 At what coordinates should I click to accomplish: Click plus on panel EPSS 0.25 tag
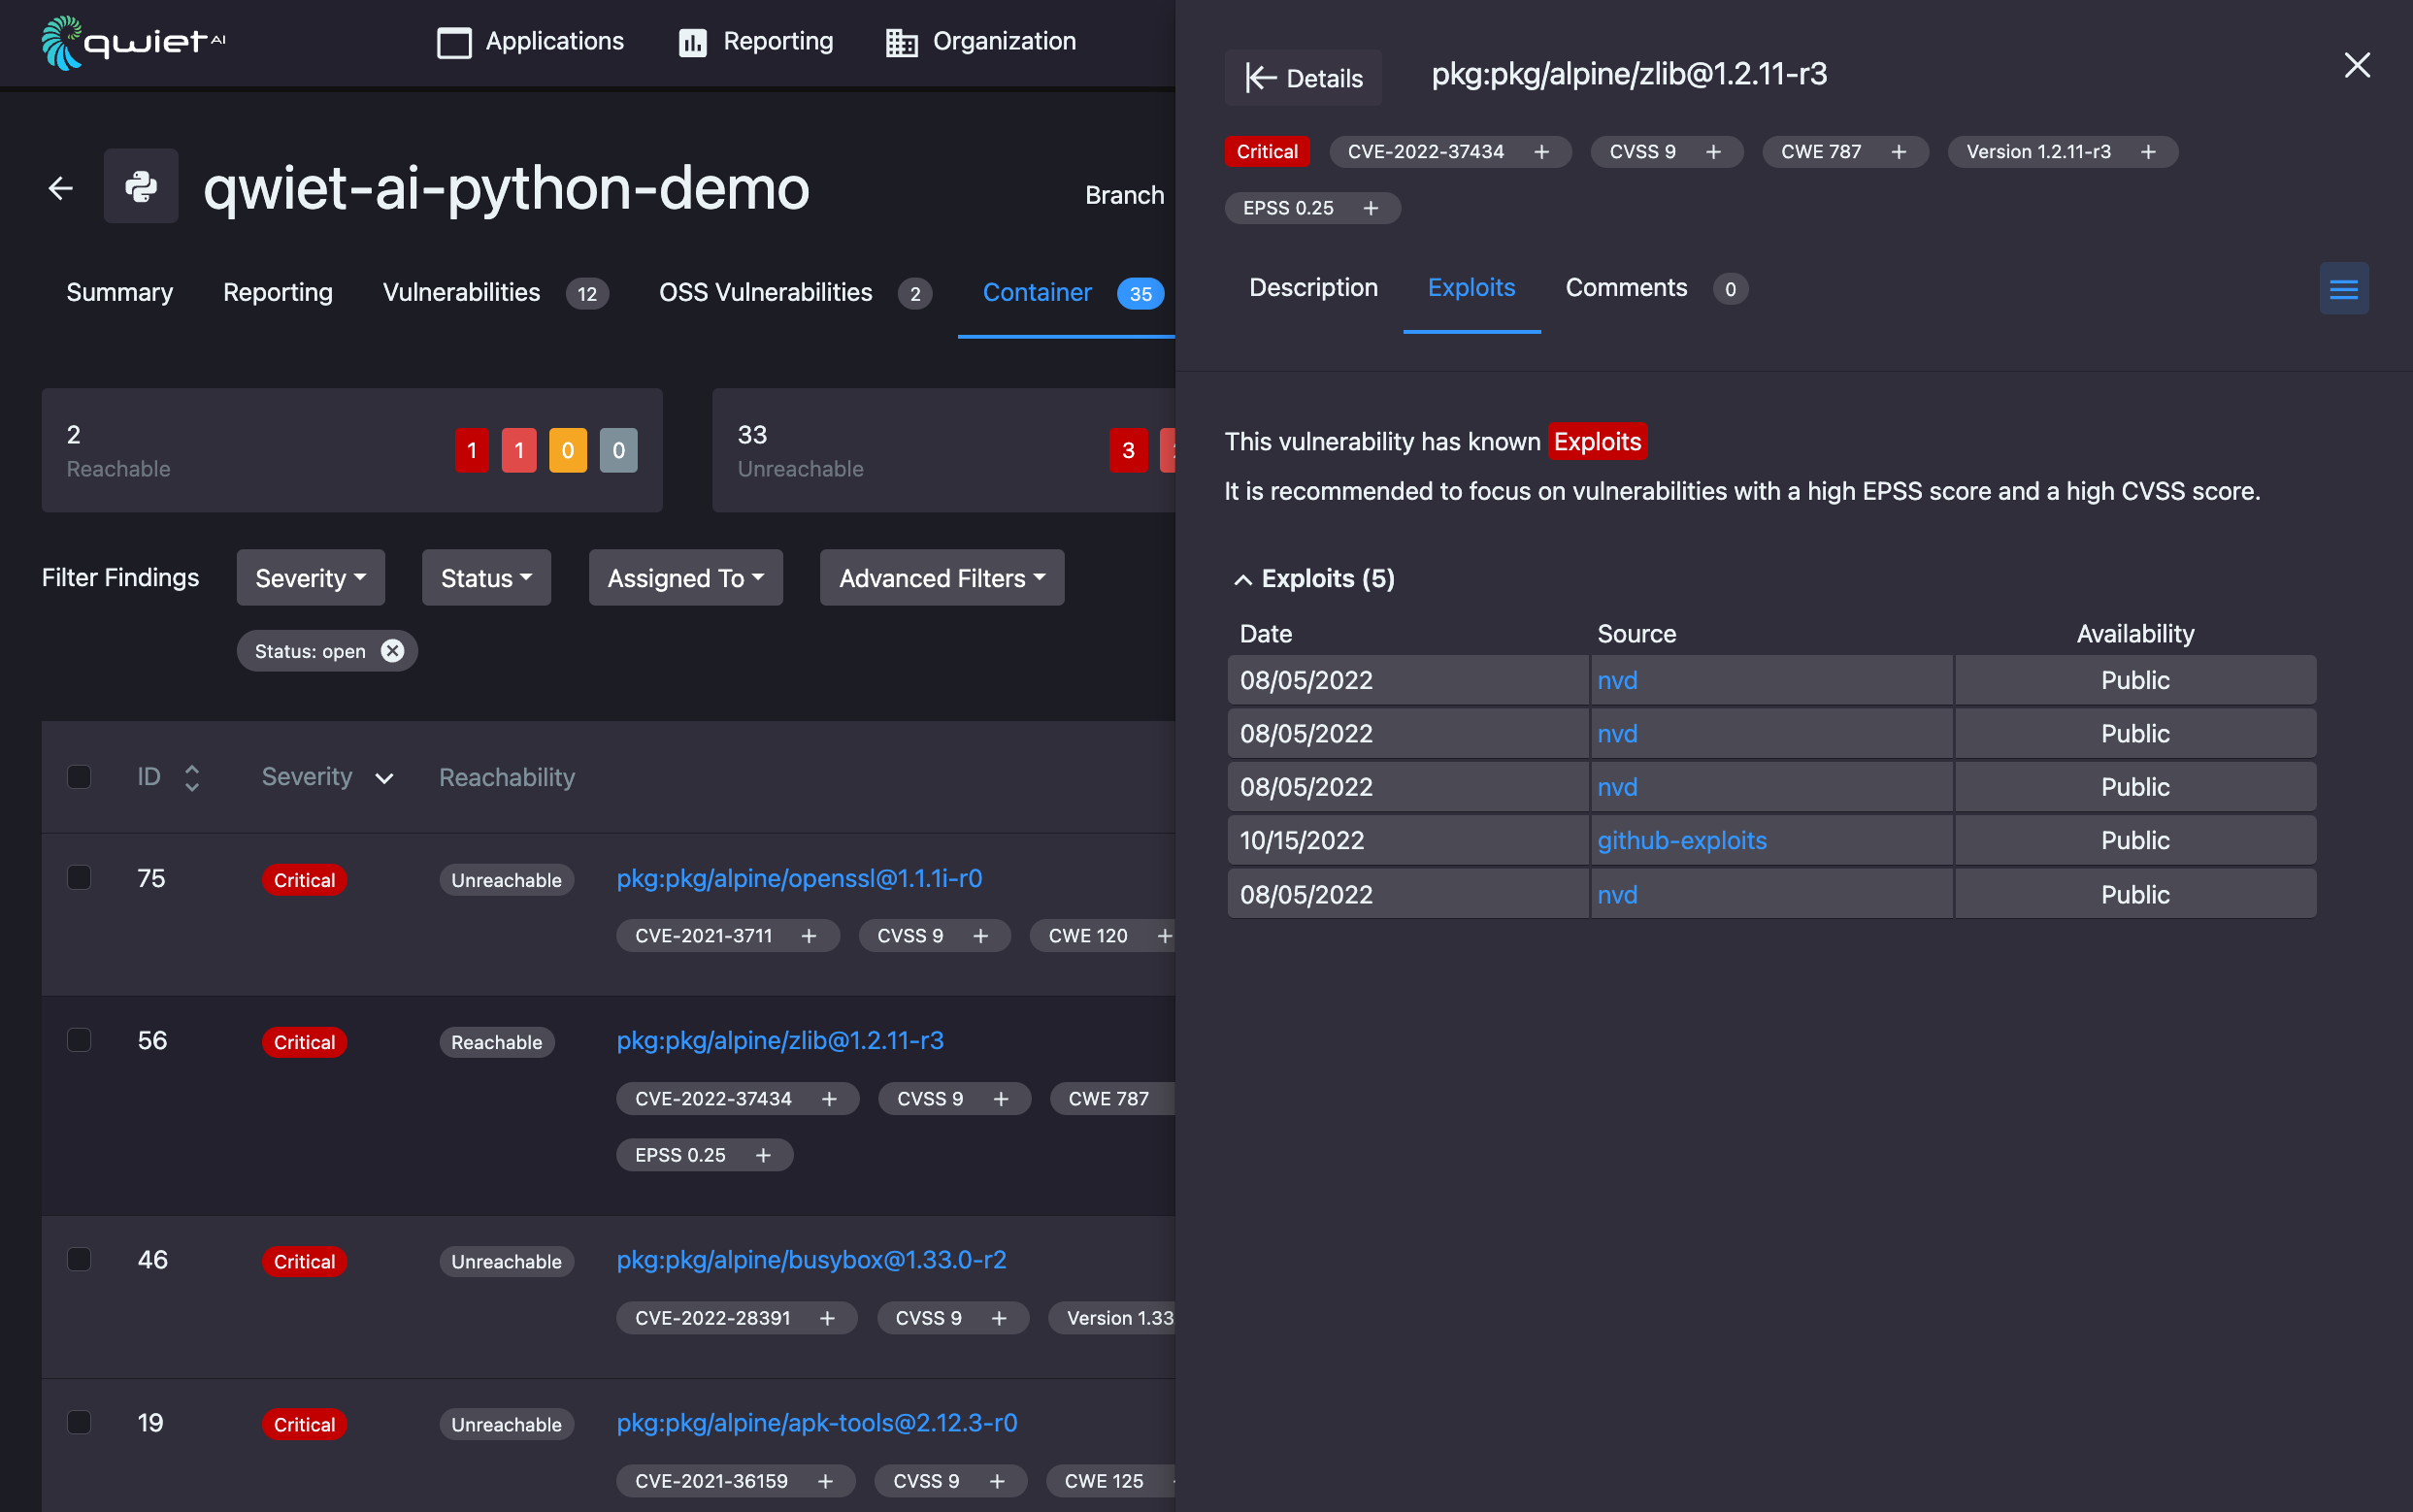point(1371,208)
